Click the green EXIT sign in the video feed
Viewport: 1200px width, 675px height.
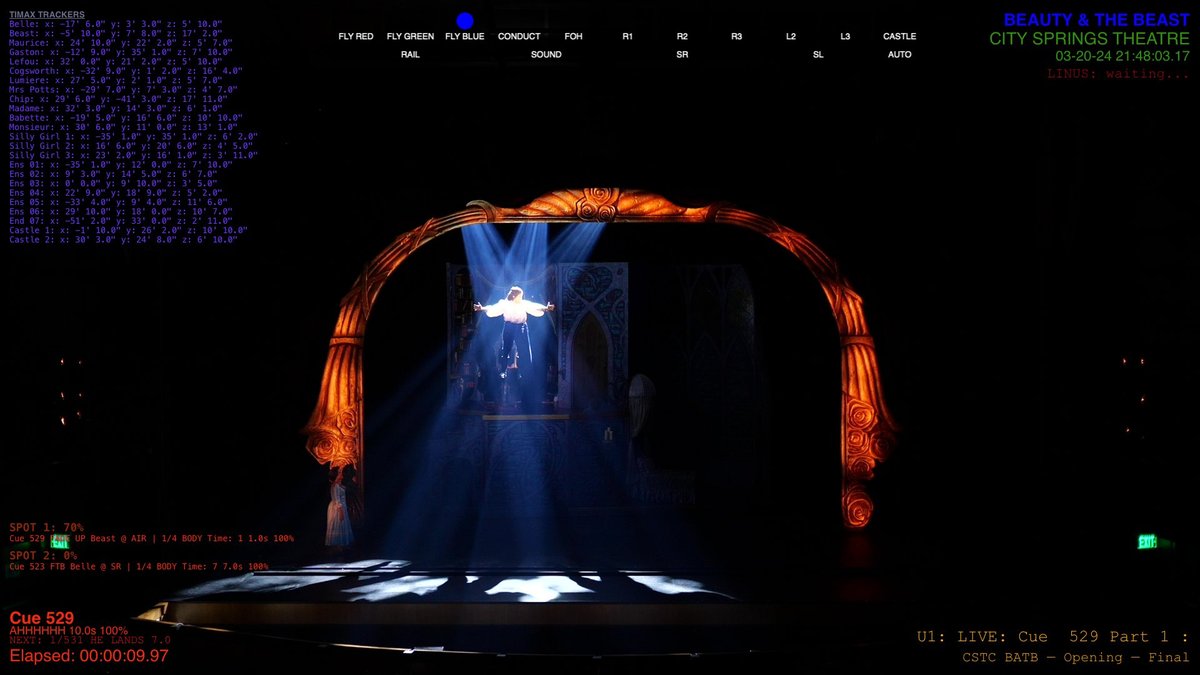point(1147,542)
